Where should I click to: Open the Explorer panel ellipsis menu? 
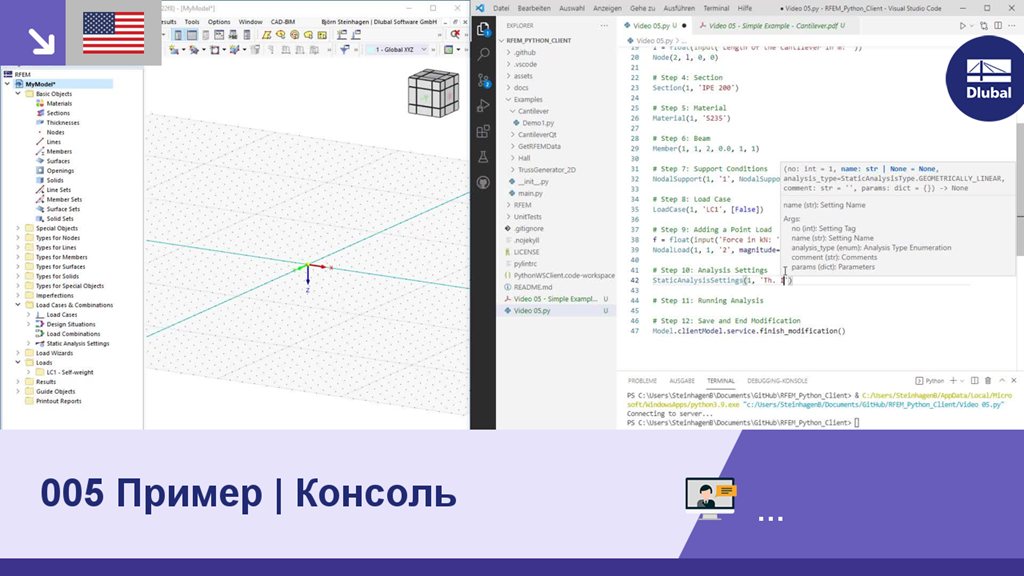(604, 26)
